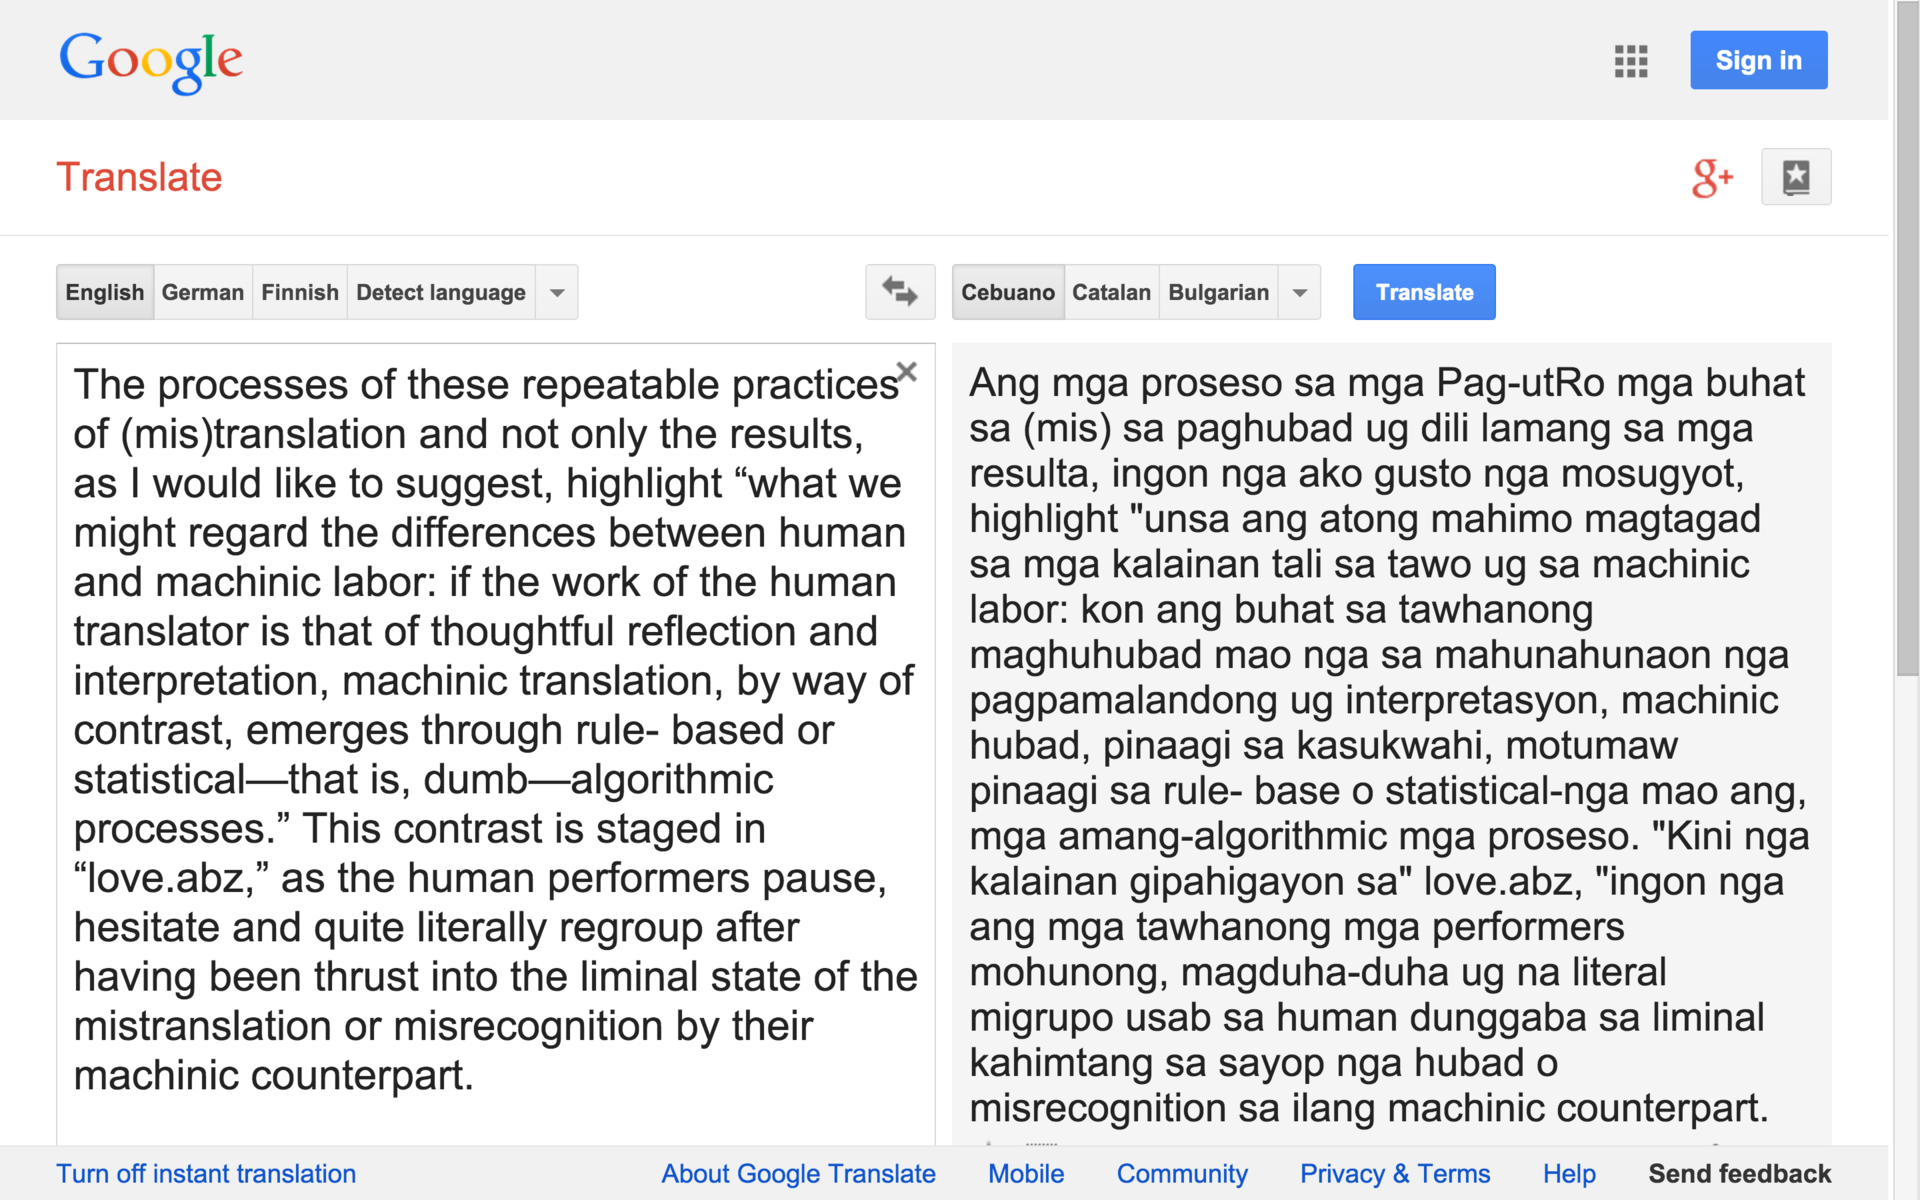Swap languages with the arrows icon
The image size is (1920, 1200).
[x=899, y=292]
